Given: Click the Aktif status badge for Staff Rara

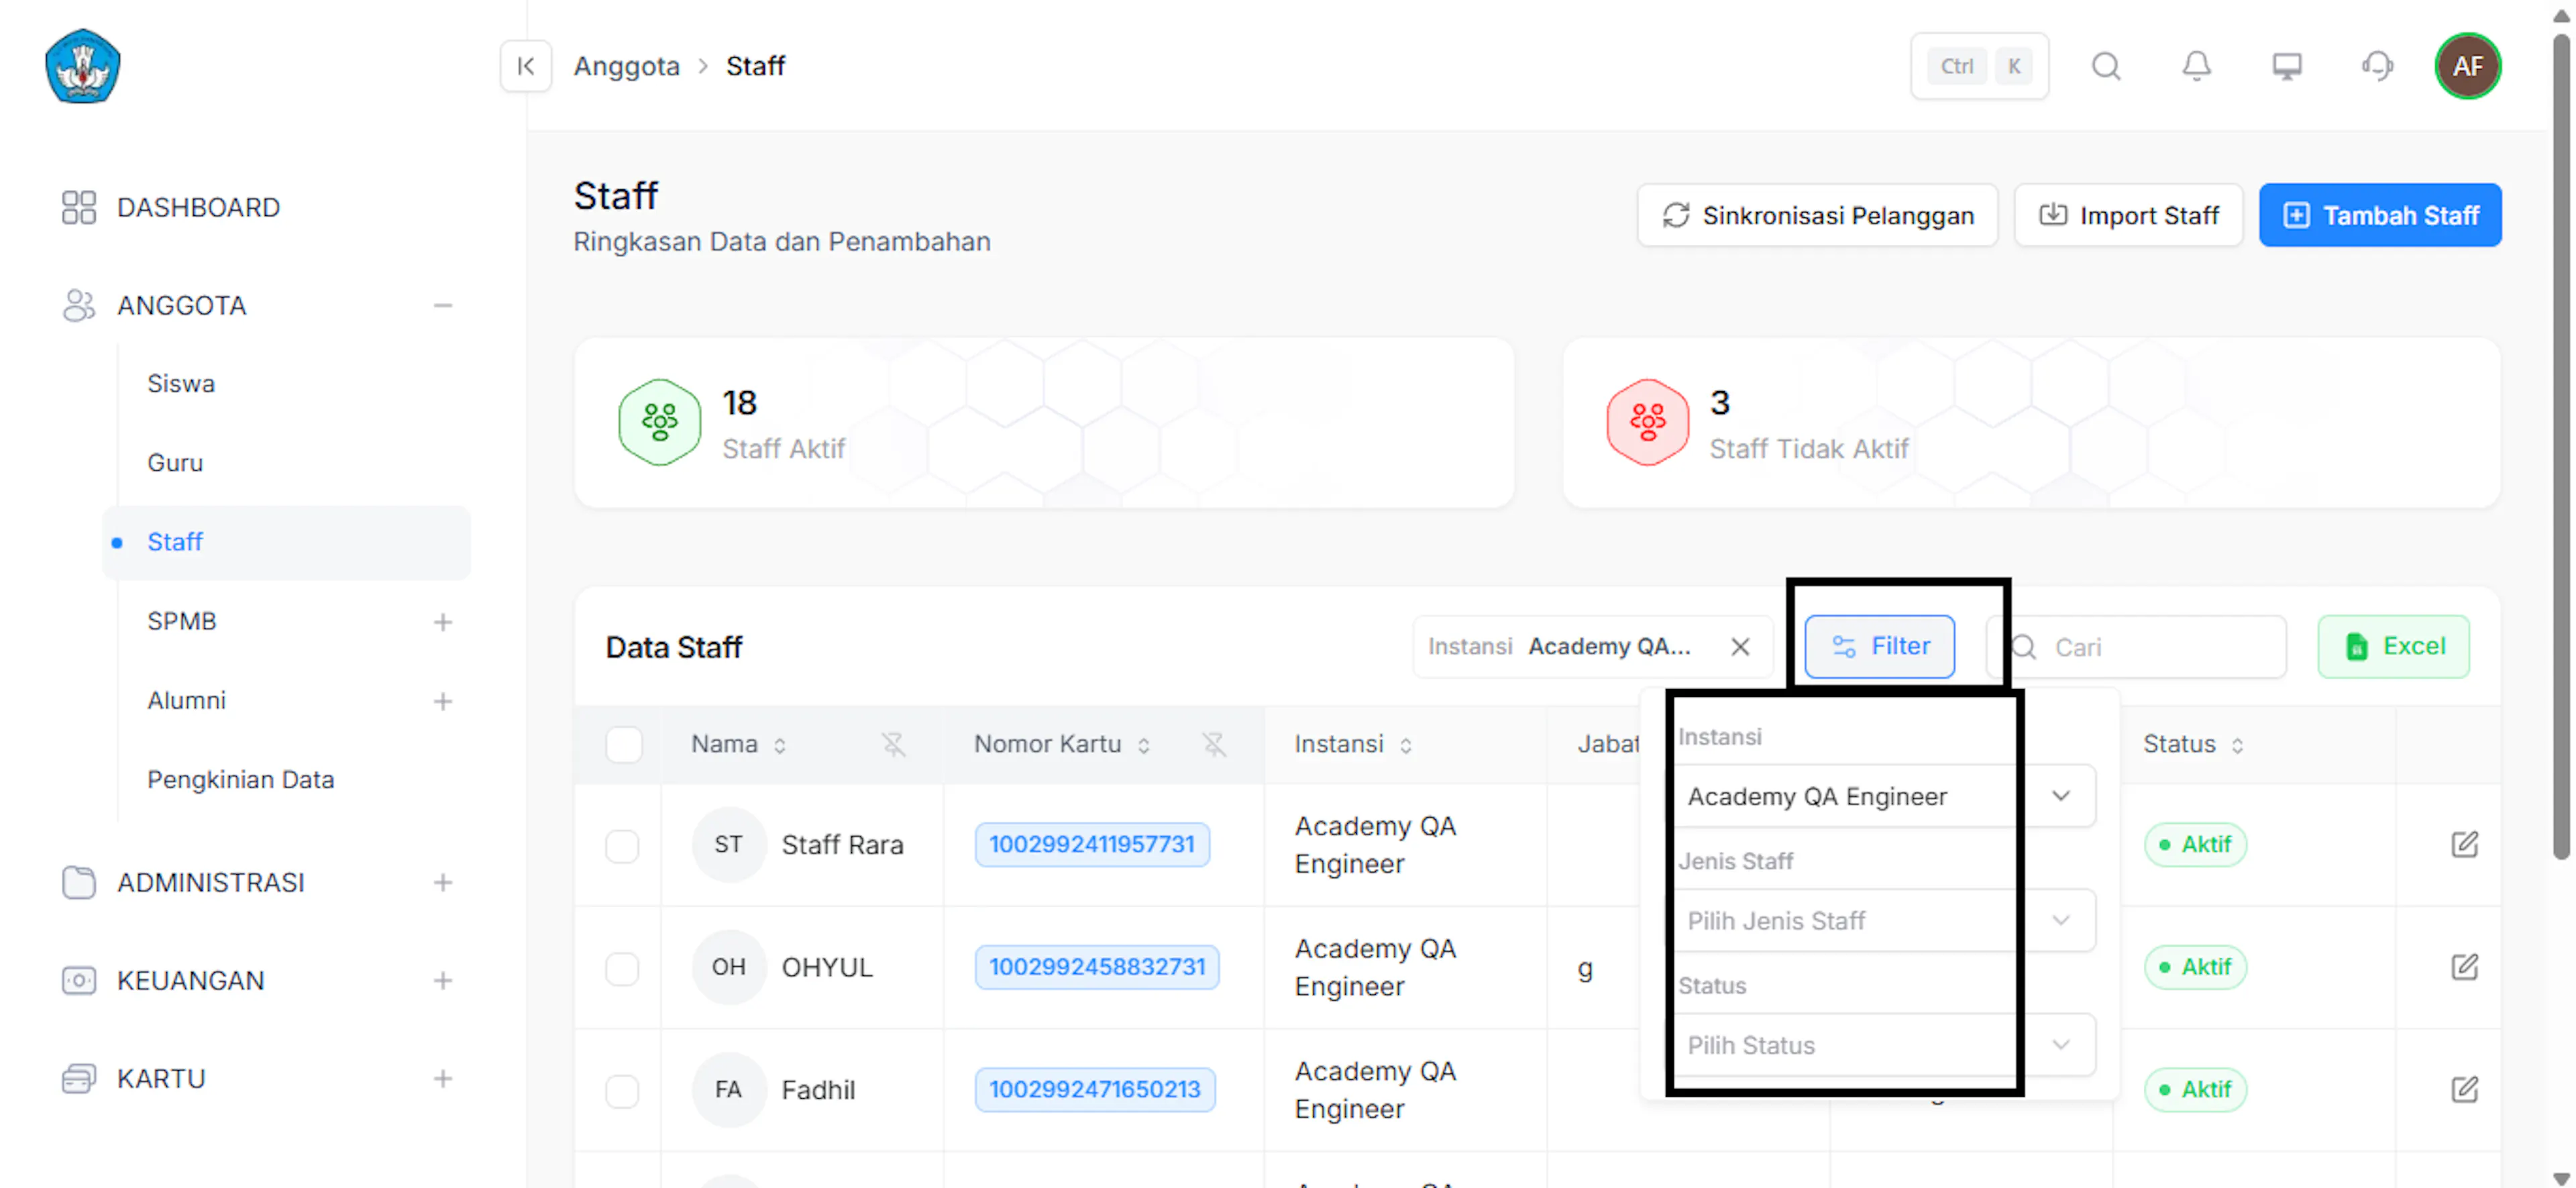Looking at the screenshot, I should click(2195, 844).
